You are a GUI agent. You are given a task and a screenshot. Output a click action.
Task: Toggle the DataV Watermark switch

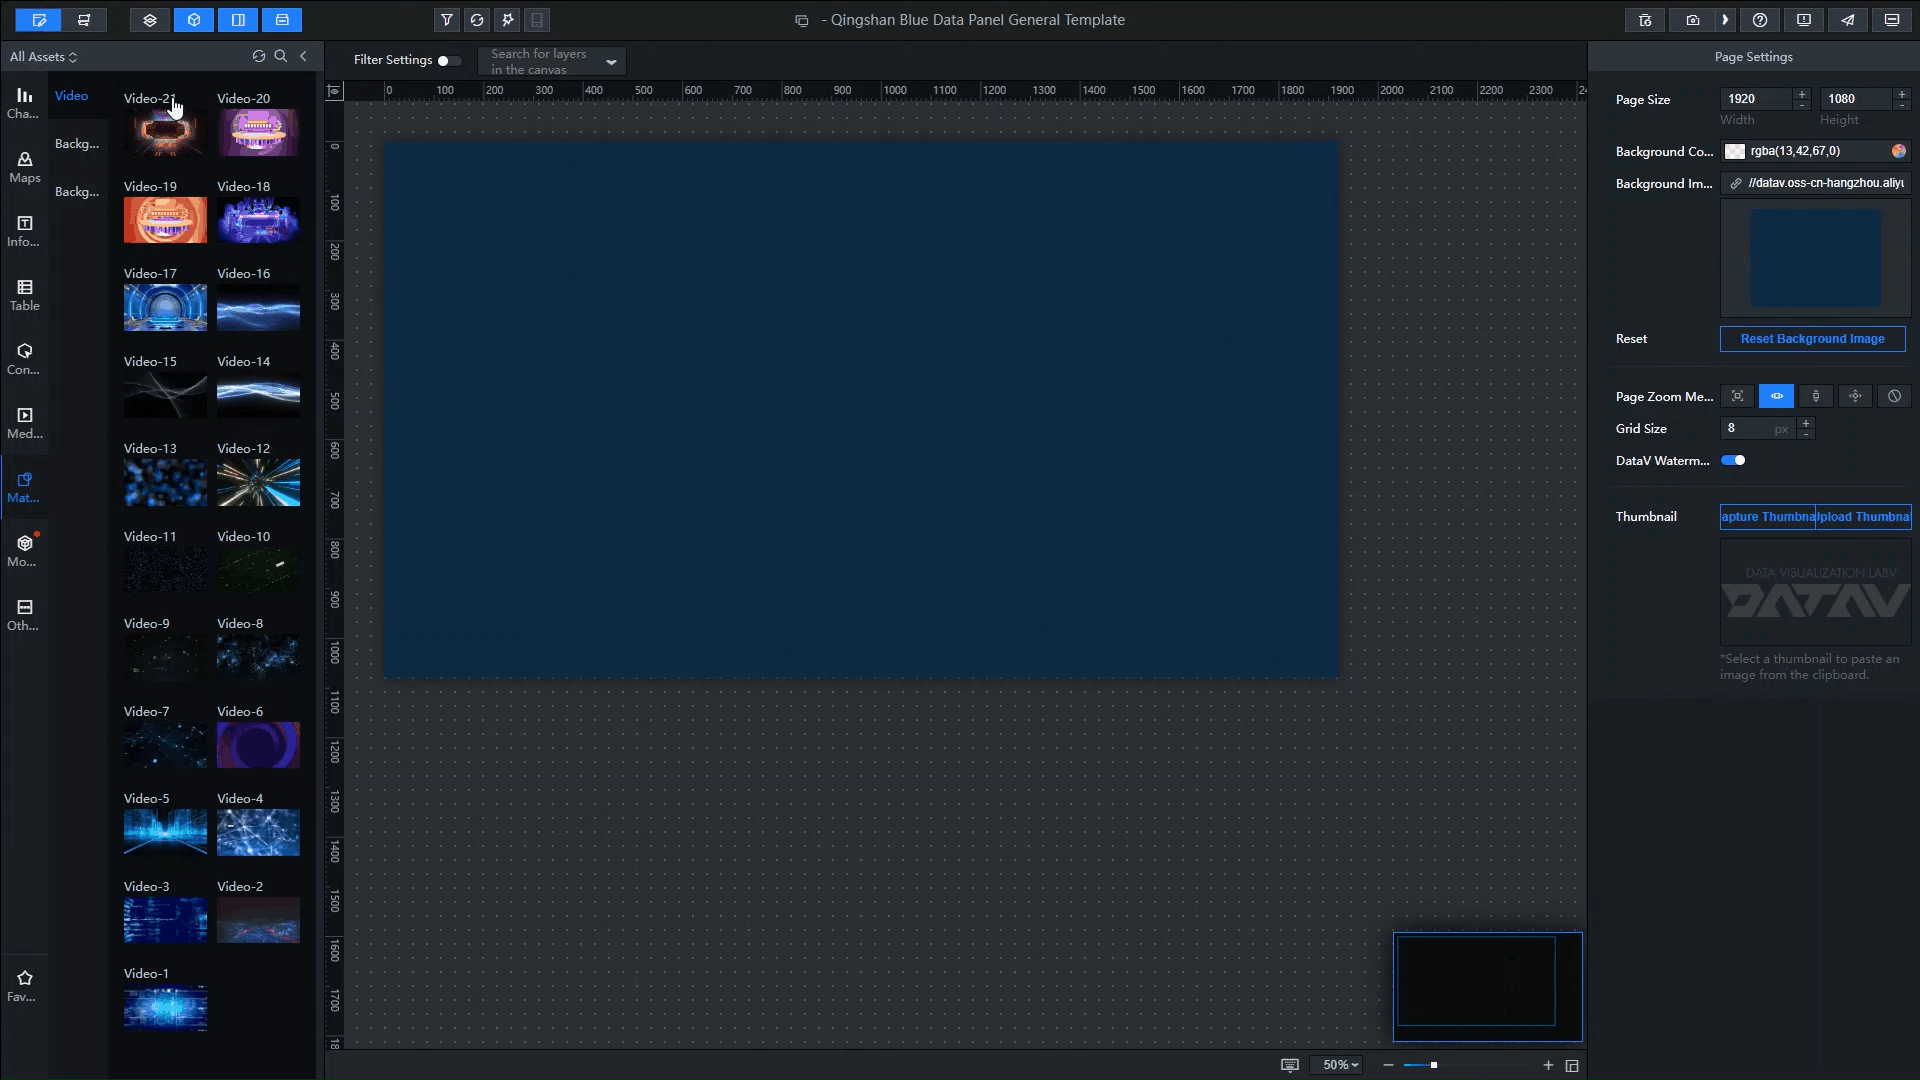point(1733,461)
